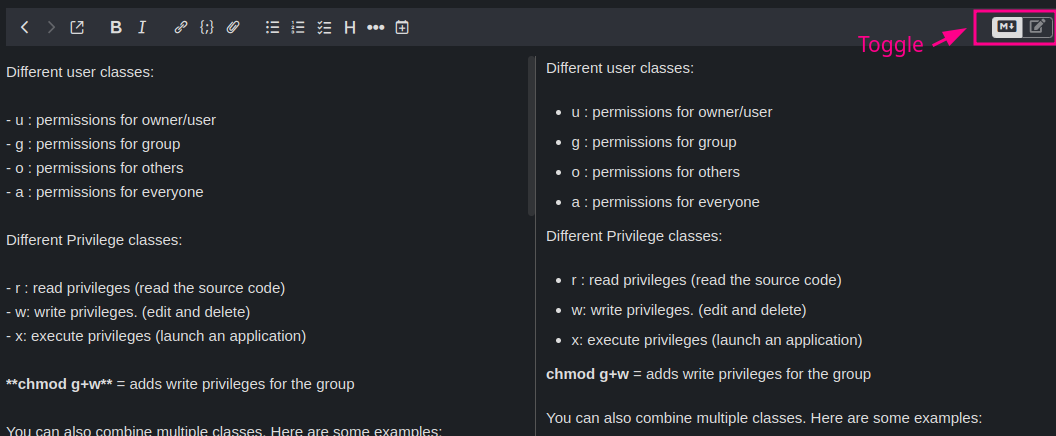Apply heading format with H button
The height and width of the screenshot is (436, 1056).
(x=350, y=28)
